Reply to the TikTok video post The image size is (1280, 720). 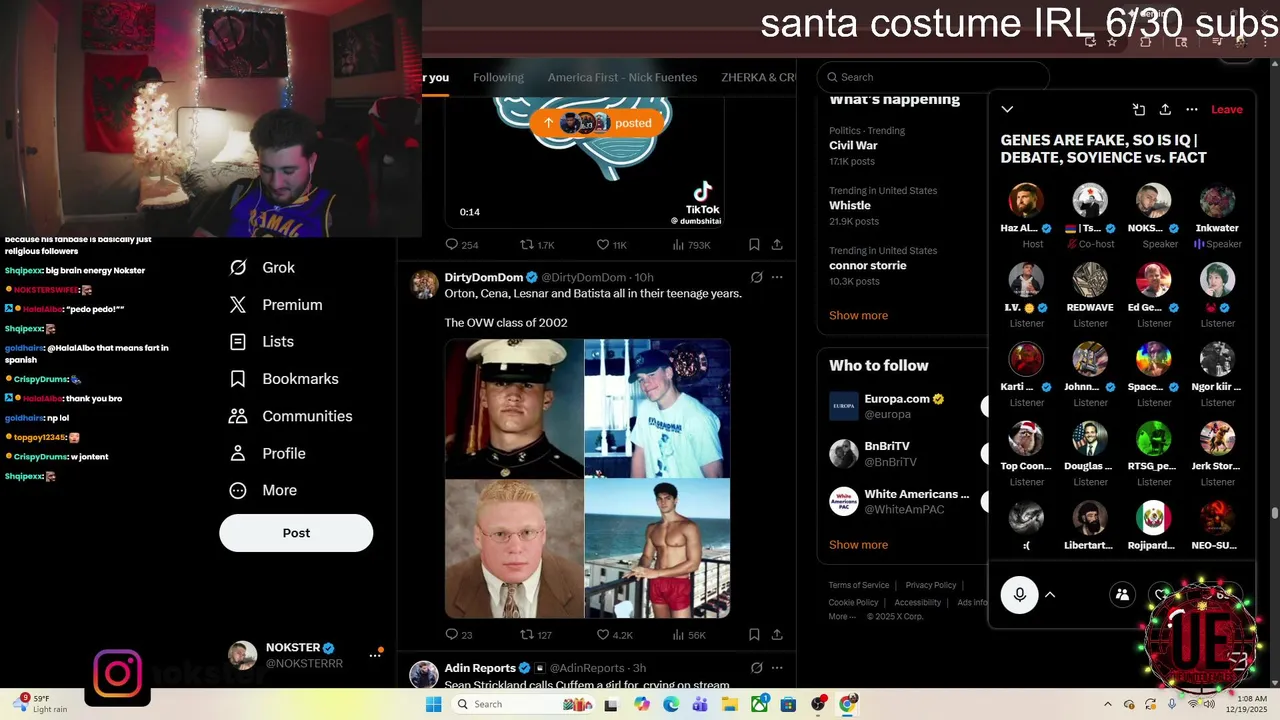pyautogui.click(x=461, y=245)
